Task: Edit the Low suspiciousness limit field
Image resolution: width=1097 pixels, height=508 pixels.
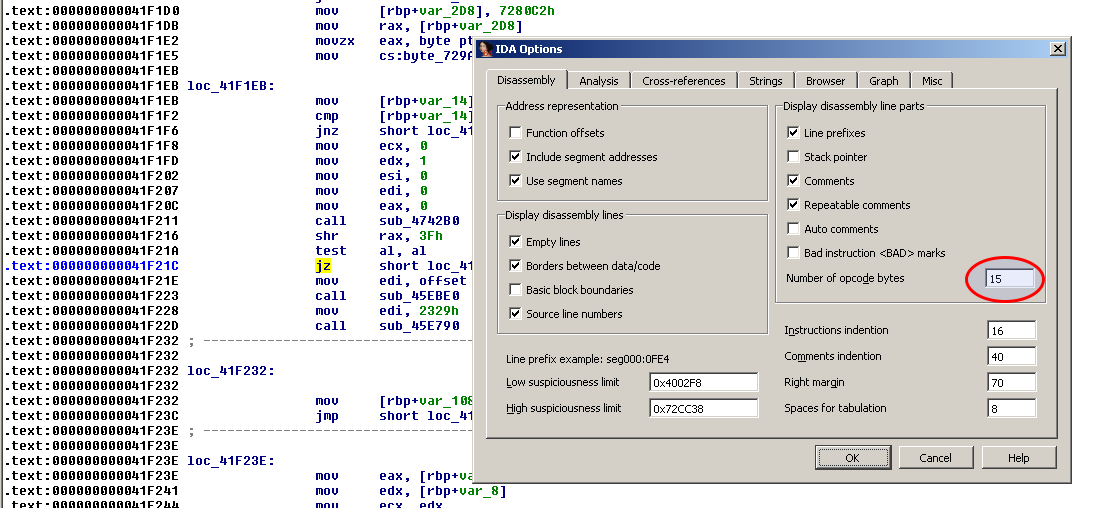Action: point(703,382)
